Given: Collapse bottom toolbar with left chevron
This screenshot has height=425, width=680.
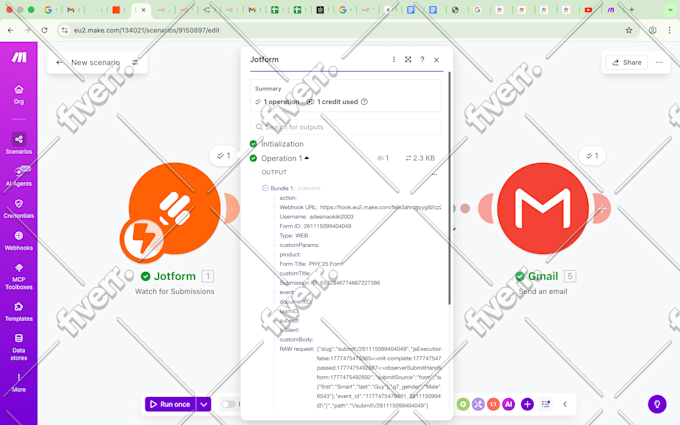Looking at the screenshot, I should [565, 404].
